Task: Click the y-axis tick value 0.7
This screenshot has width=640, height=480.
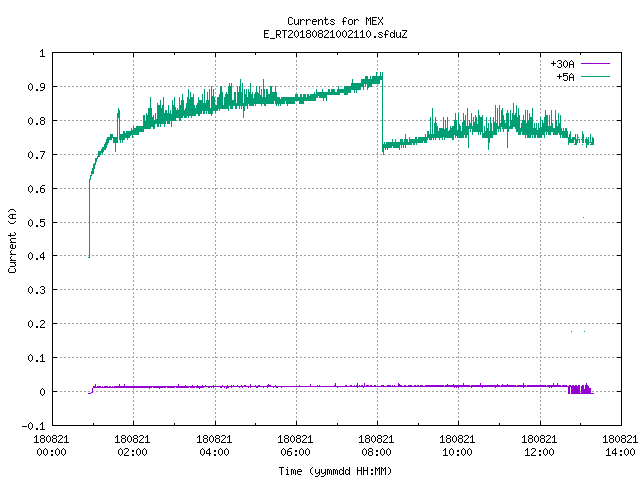Action: click(x=36, y=155)
